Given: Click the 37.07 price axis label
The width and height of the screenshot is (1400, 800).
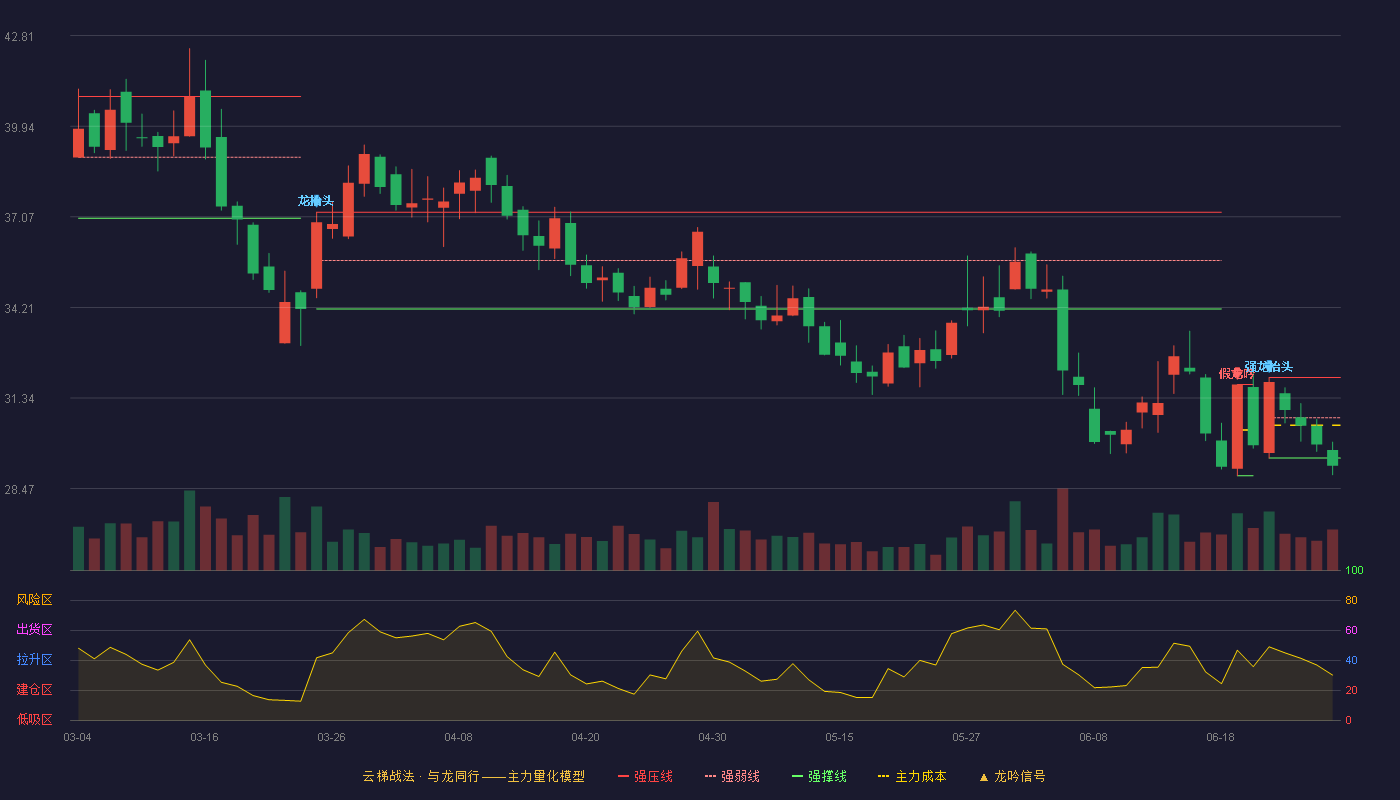Looking at the screenshot, I should pos(19,218).
